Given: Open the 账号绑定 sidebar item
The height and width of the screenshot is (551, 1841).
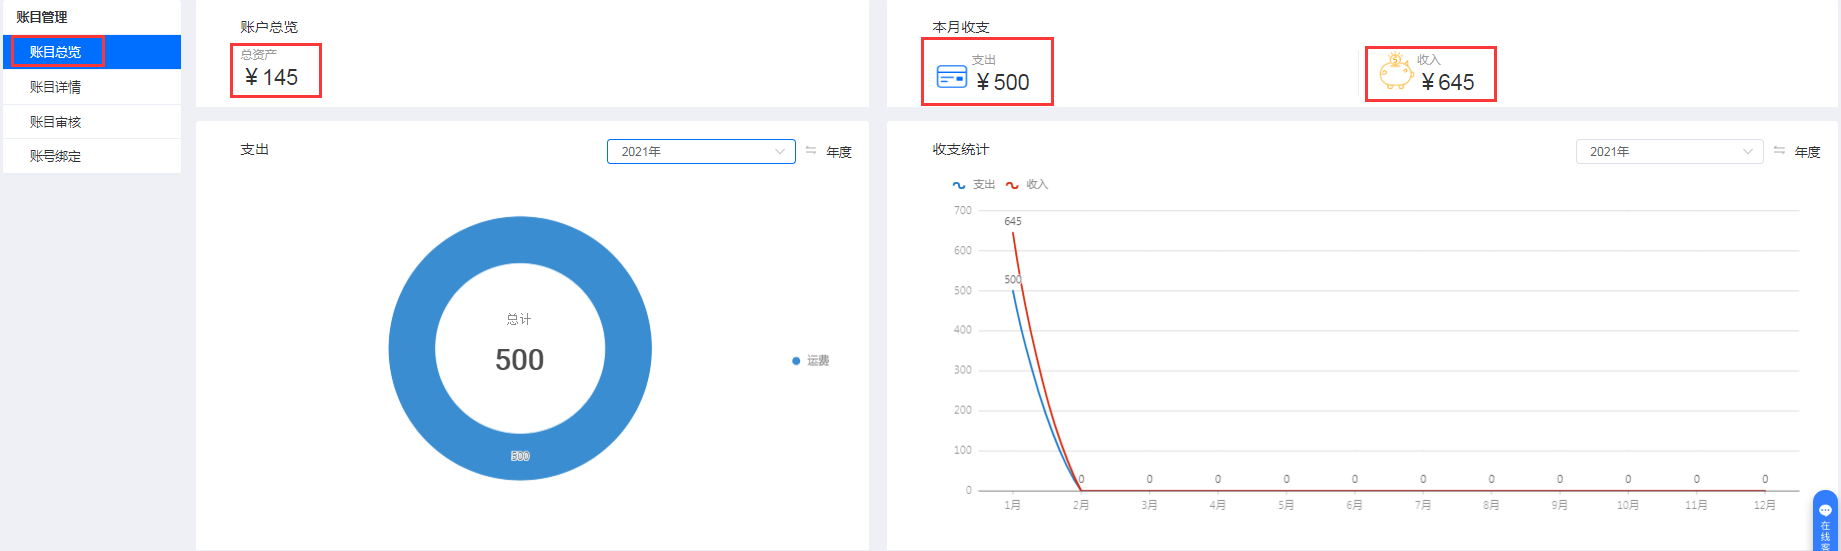Looking at the screenshot, I should click(56, 156).
